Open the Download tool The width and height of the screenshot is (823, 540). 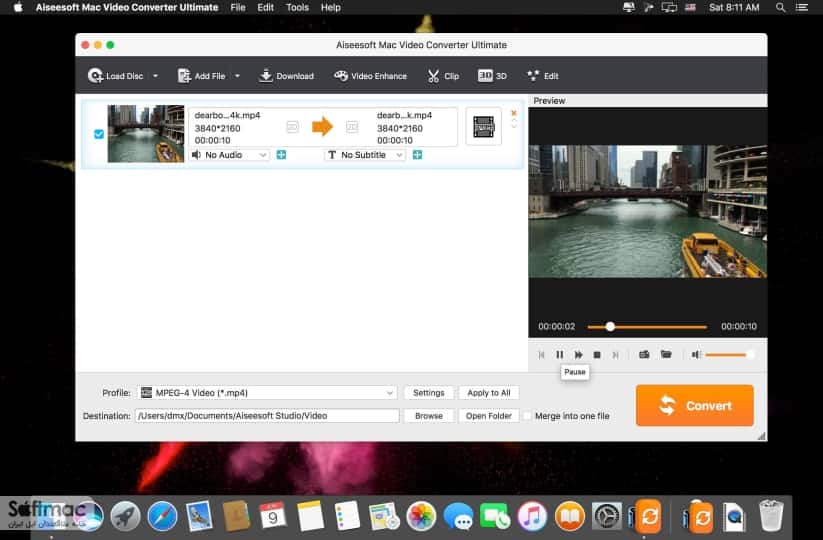[x=287, y=76]
